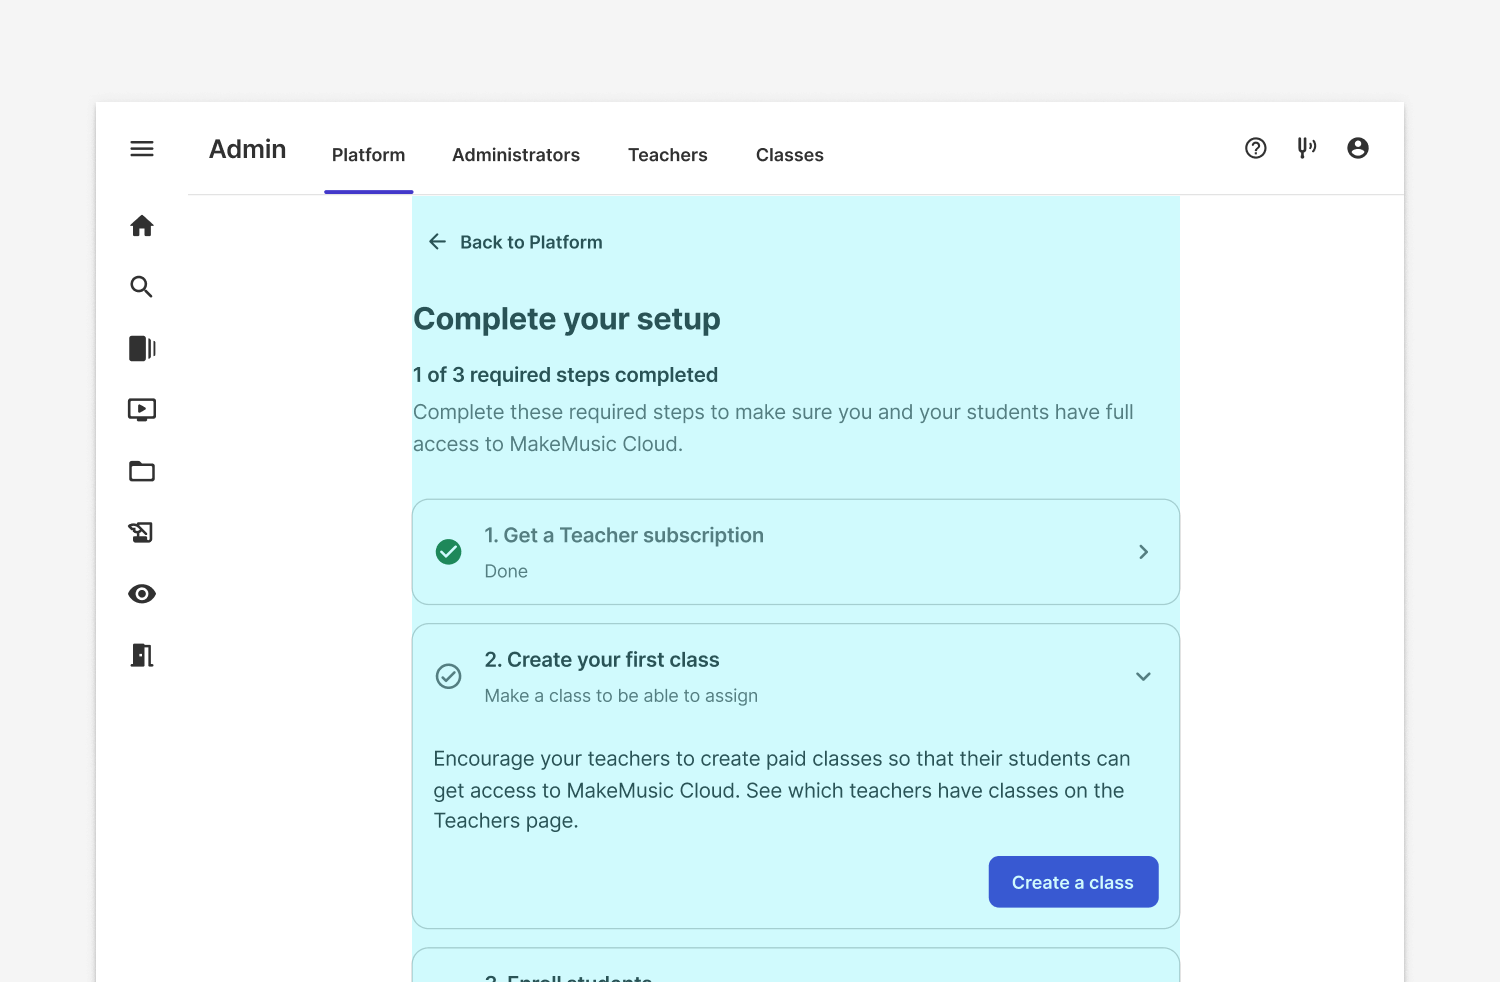Open the user account profile icon
Viewport: 1500px width, 982px height.
1357,148
